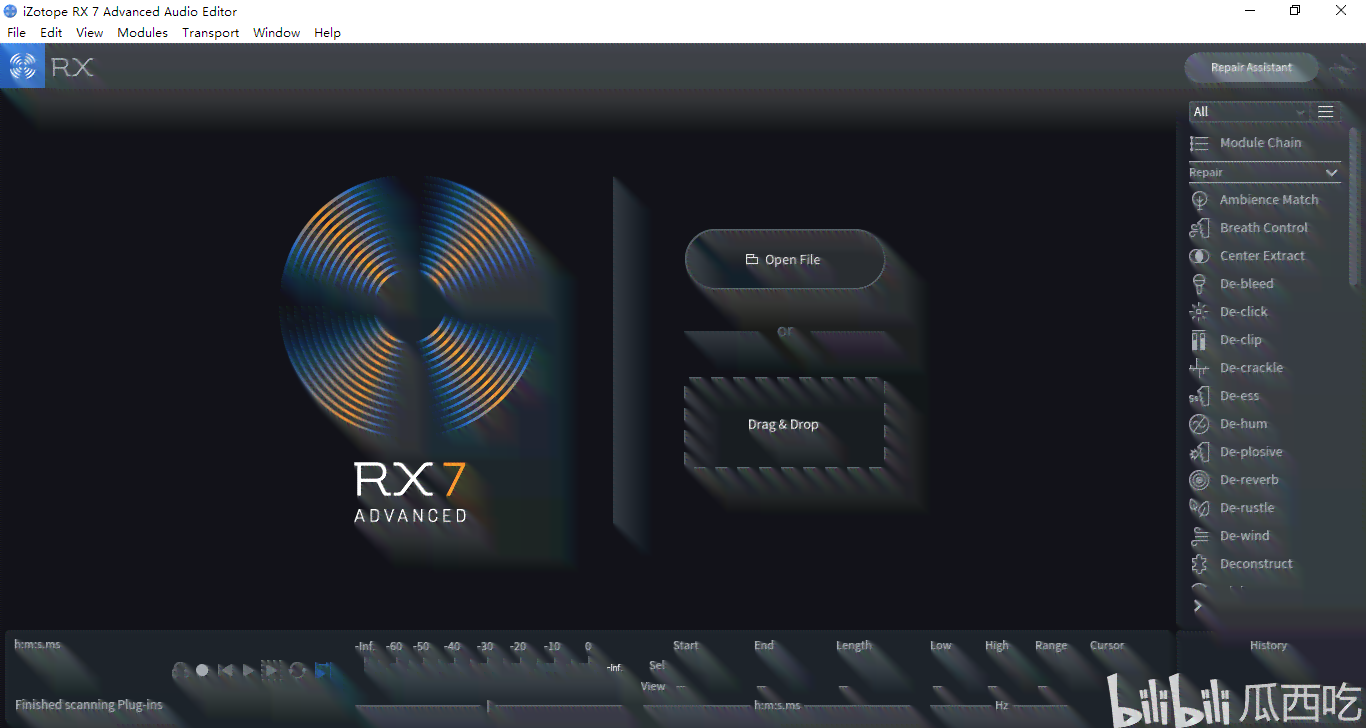Screen dimensions: 1366x728
Task: Open the File menu
Action: pos(17,33)
